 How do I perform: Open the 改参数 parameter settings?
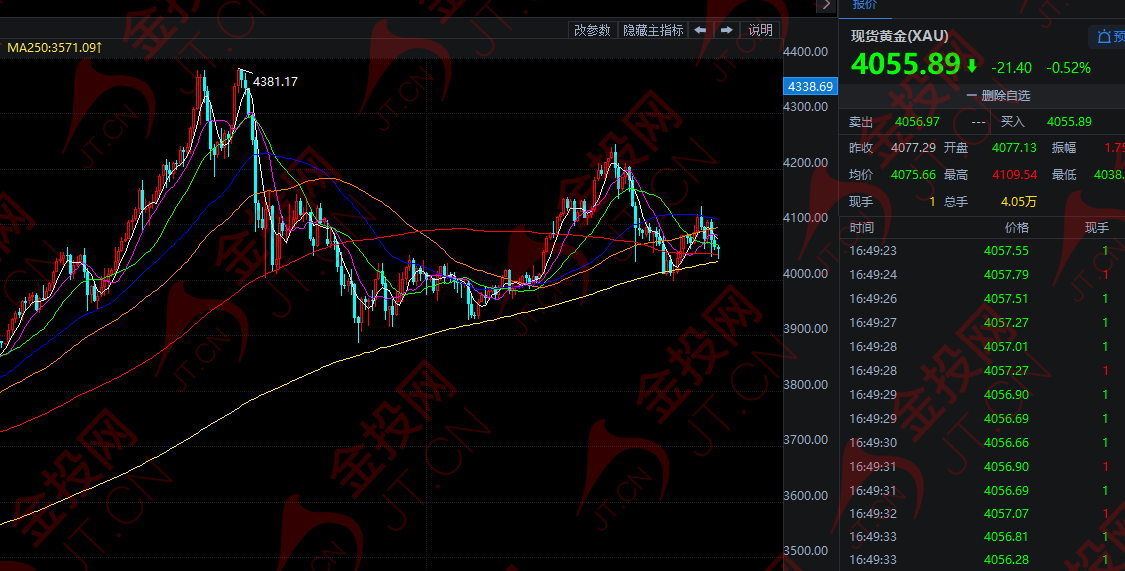tap(593, 30)
